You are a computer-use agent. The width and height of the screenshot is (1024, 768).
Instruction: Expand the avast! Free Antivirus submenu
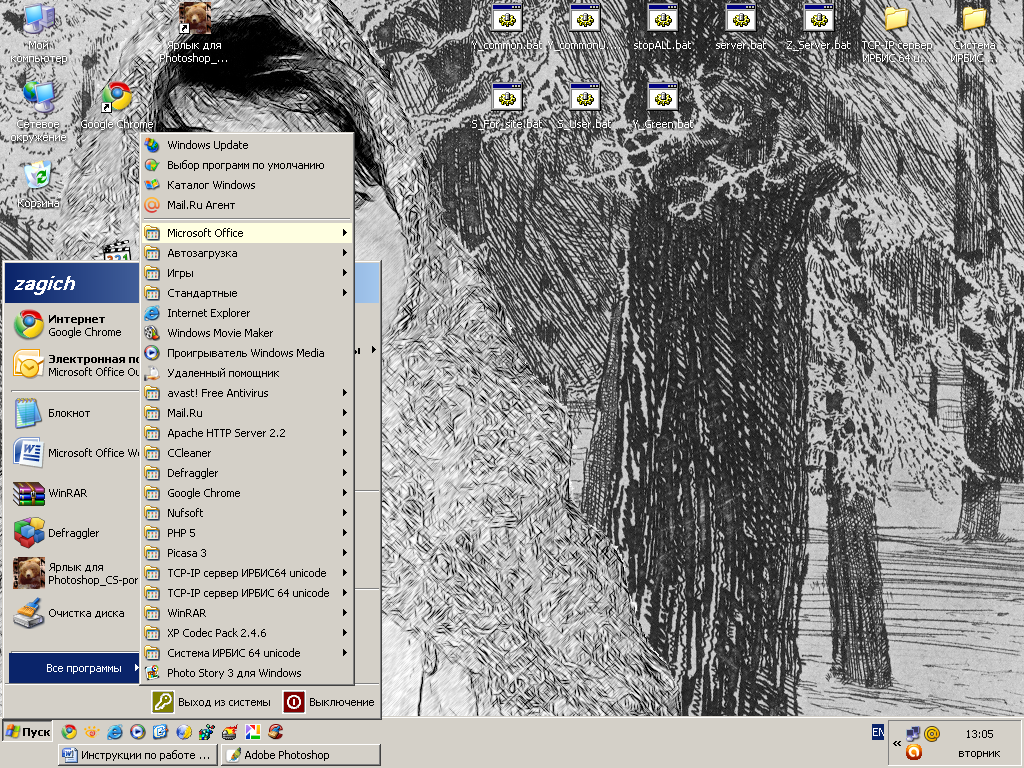pyautogui.click(x=247, y=393)
